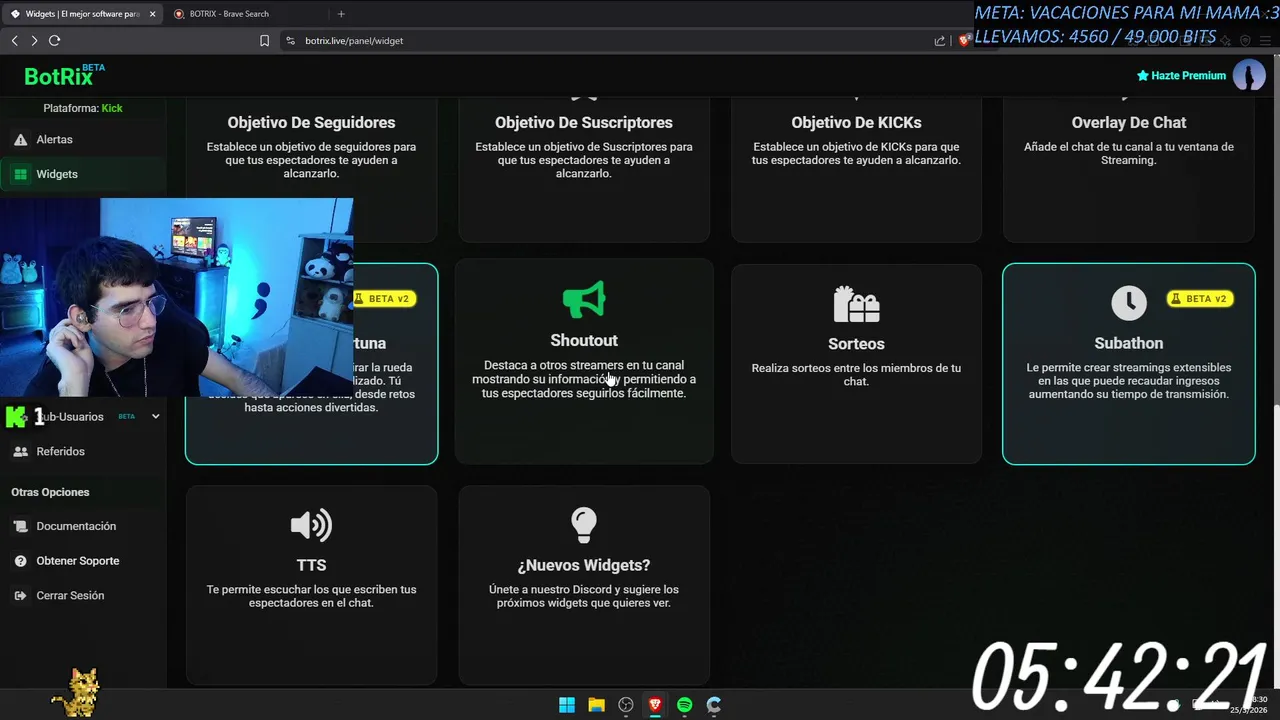
Task: Click the Kick platform label
Action: pos(112,108)
